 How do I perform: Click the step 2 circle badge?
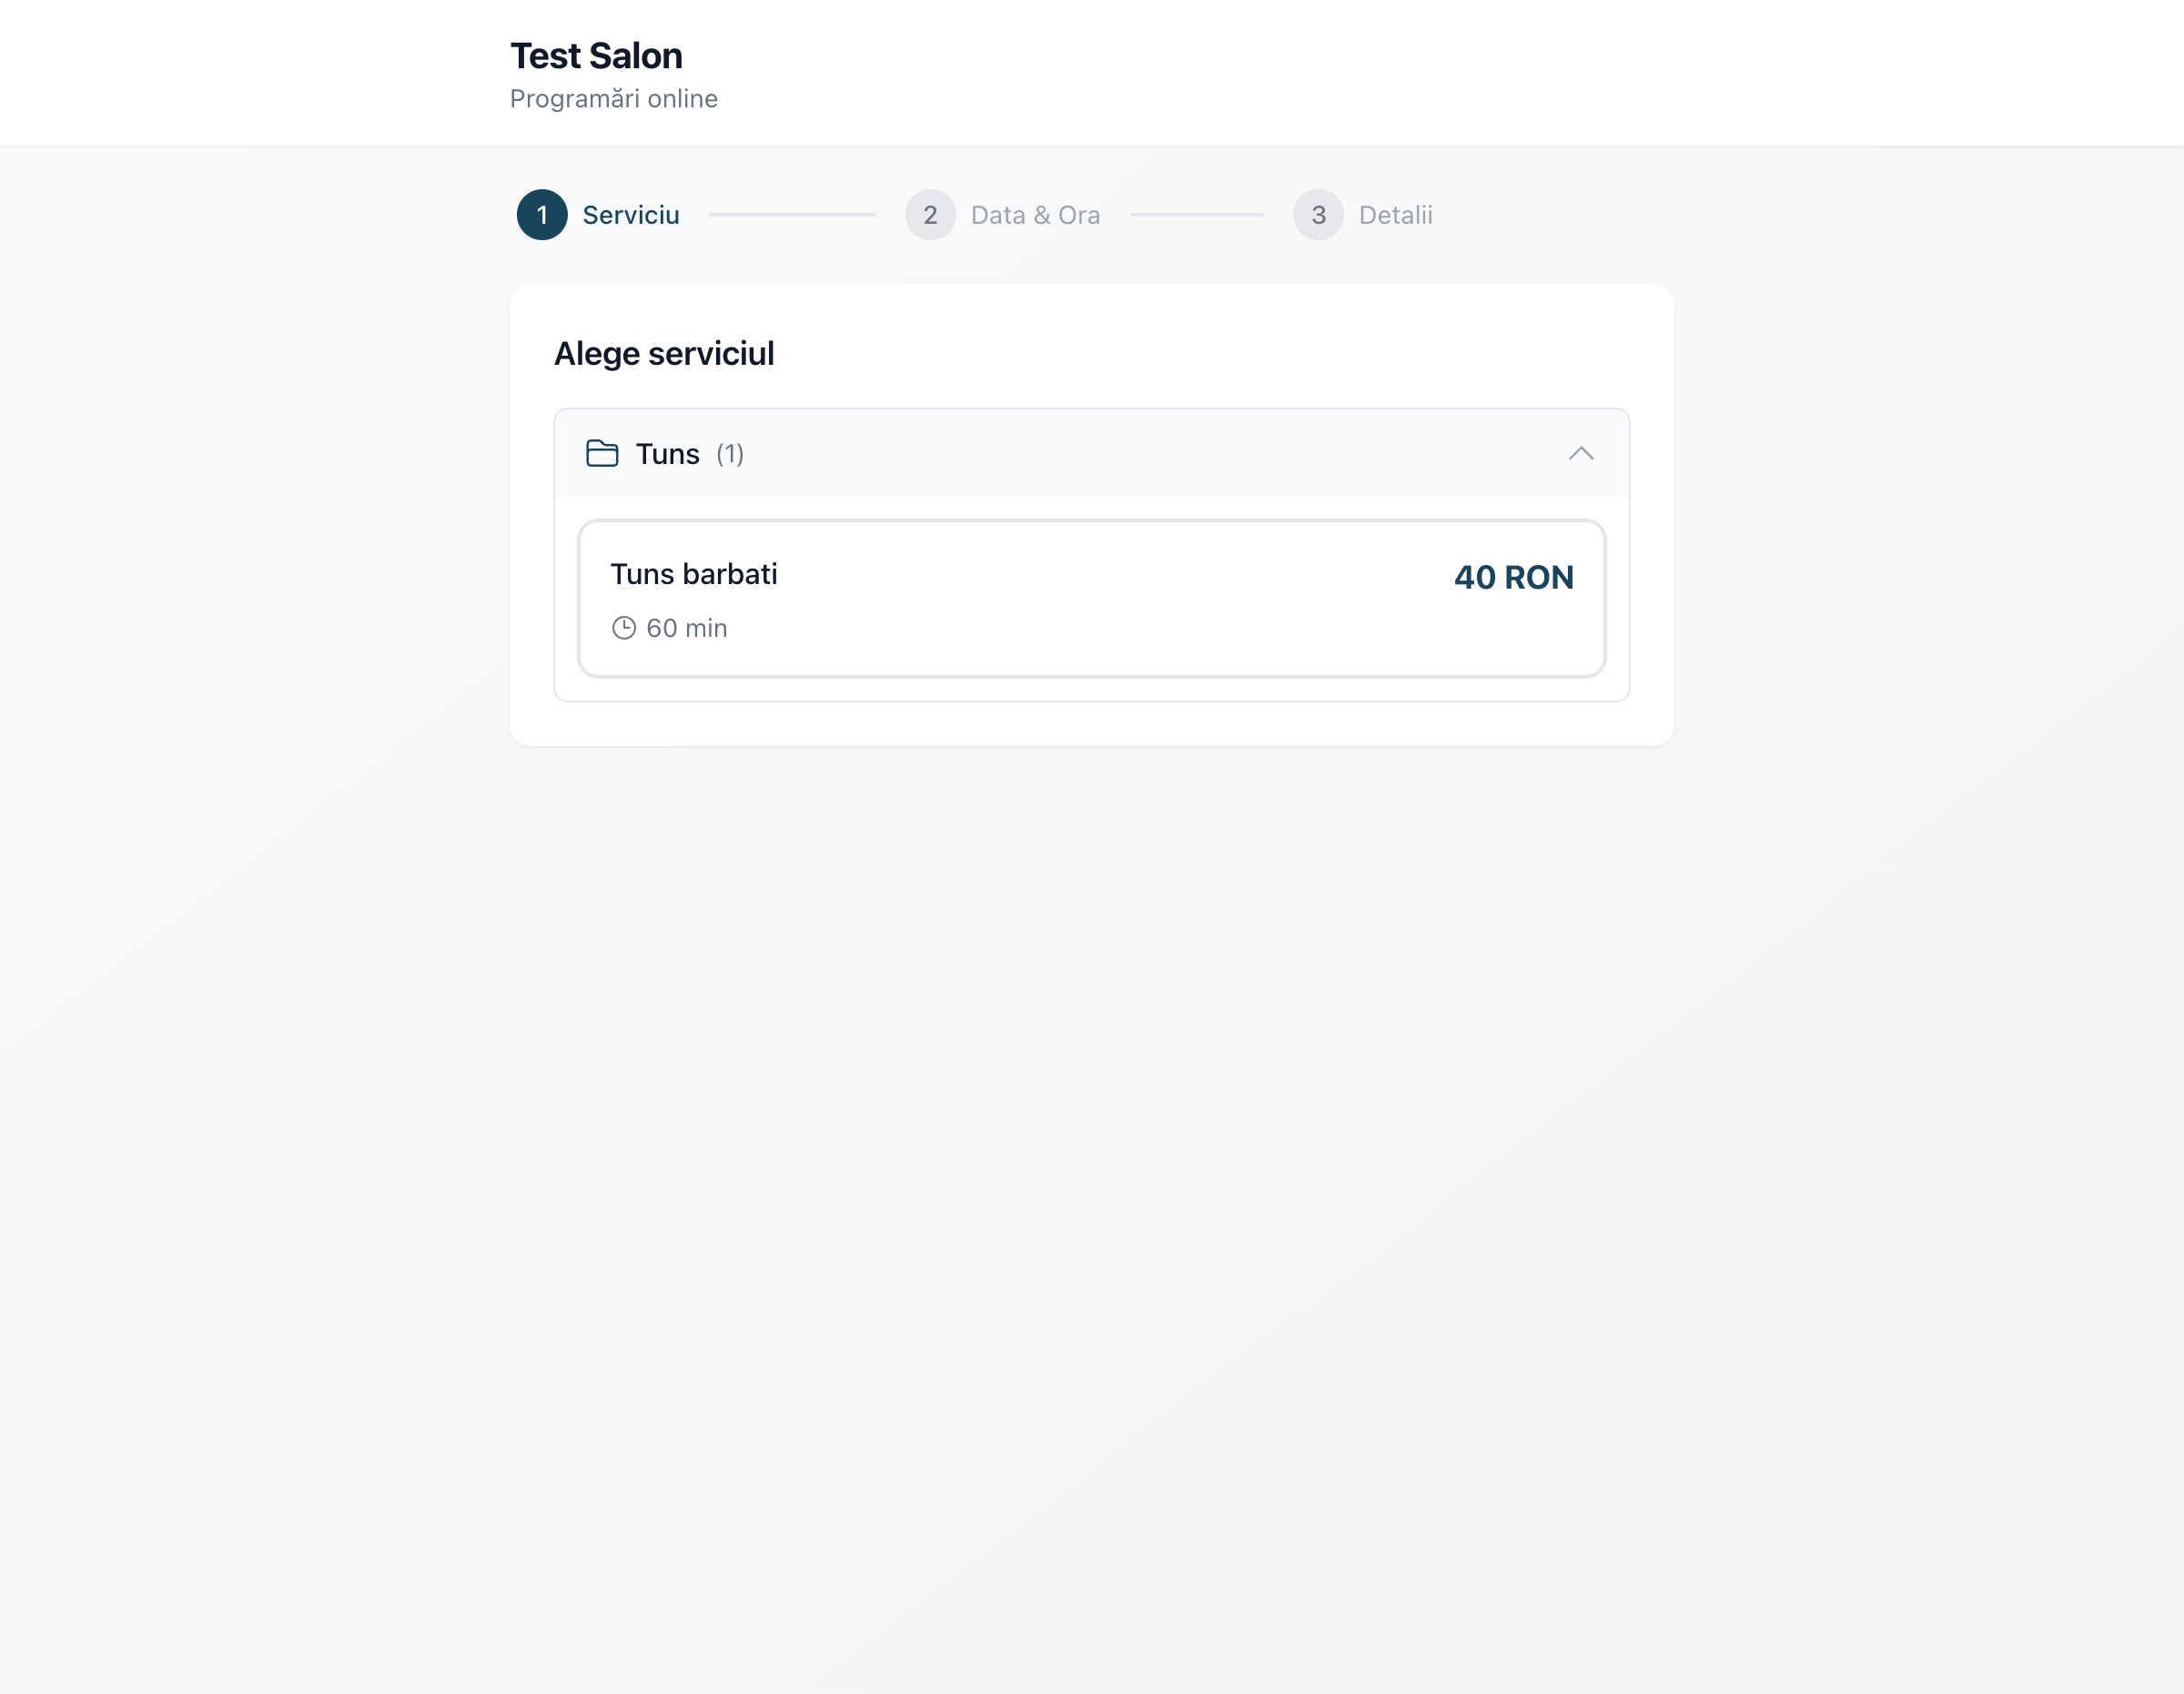pos(930,215)
